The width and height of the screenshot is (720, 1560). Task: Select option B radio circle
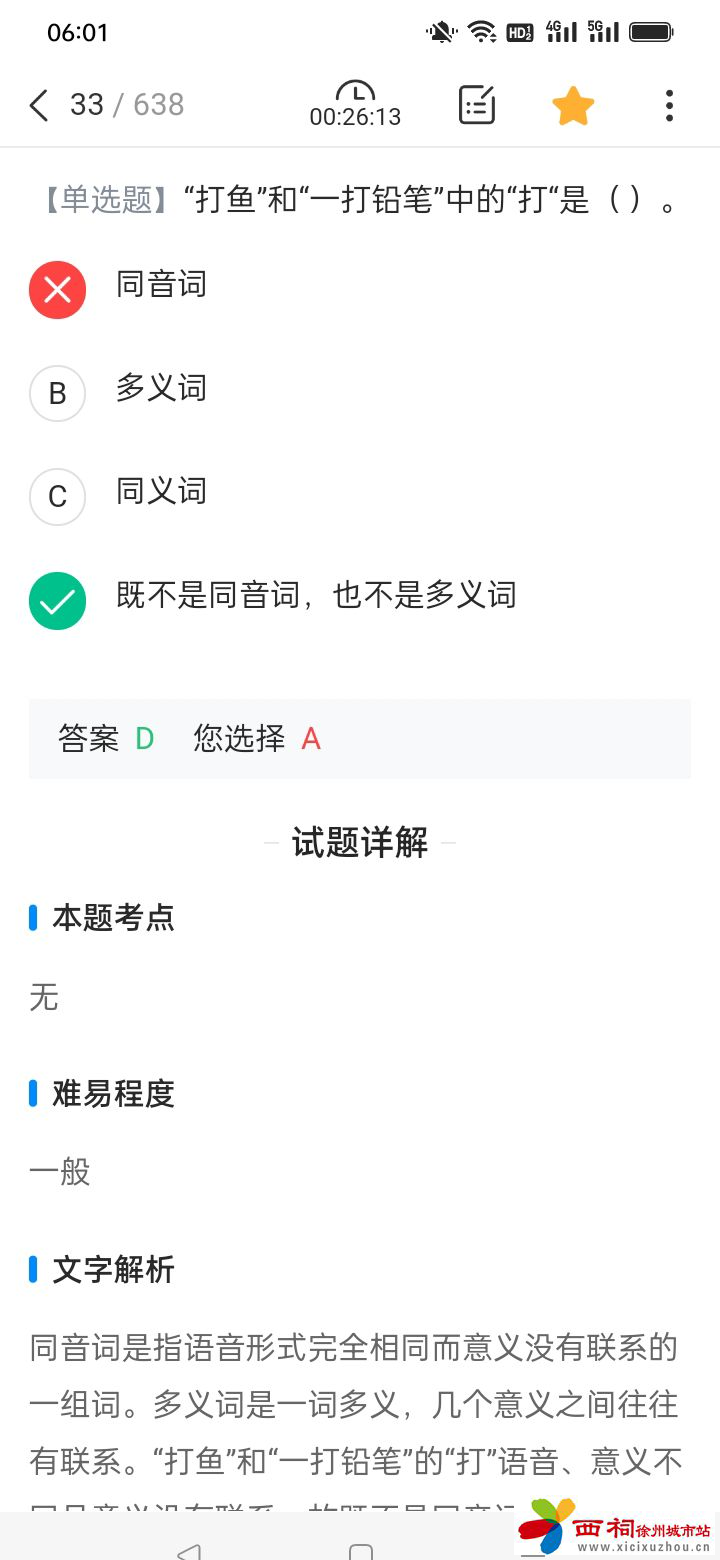coord(57,393)
